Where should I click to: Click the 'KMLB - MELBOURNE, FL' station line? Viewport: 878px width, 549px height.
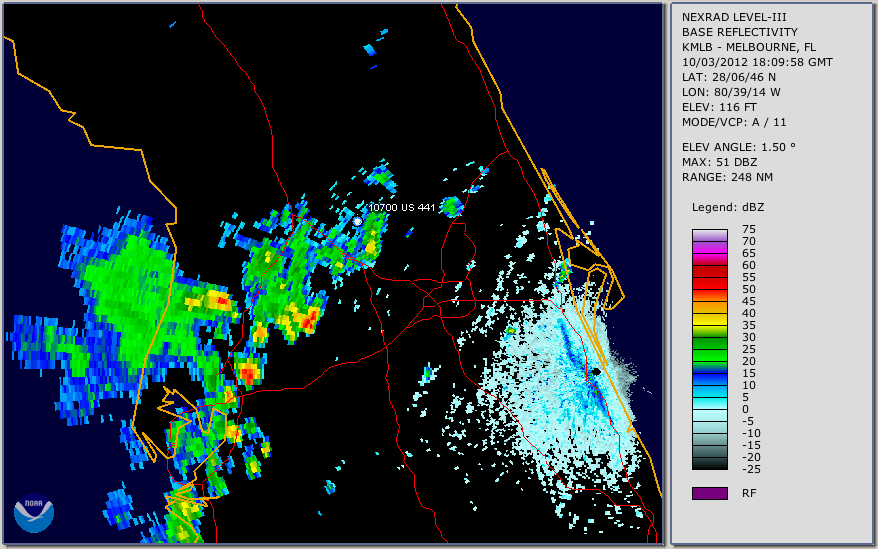coord(749,47)
